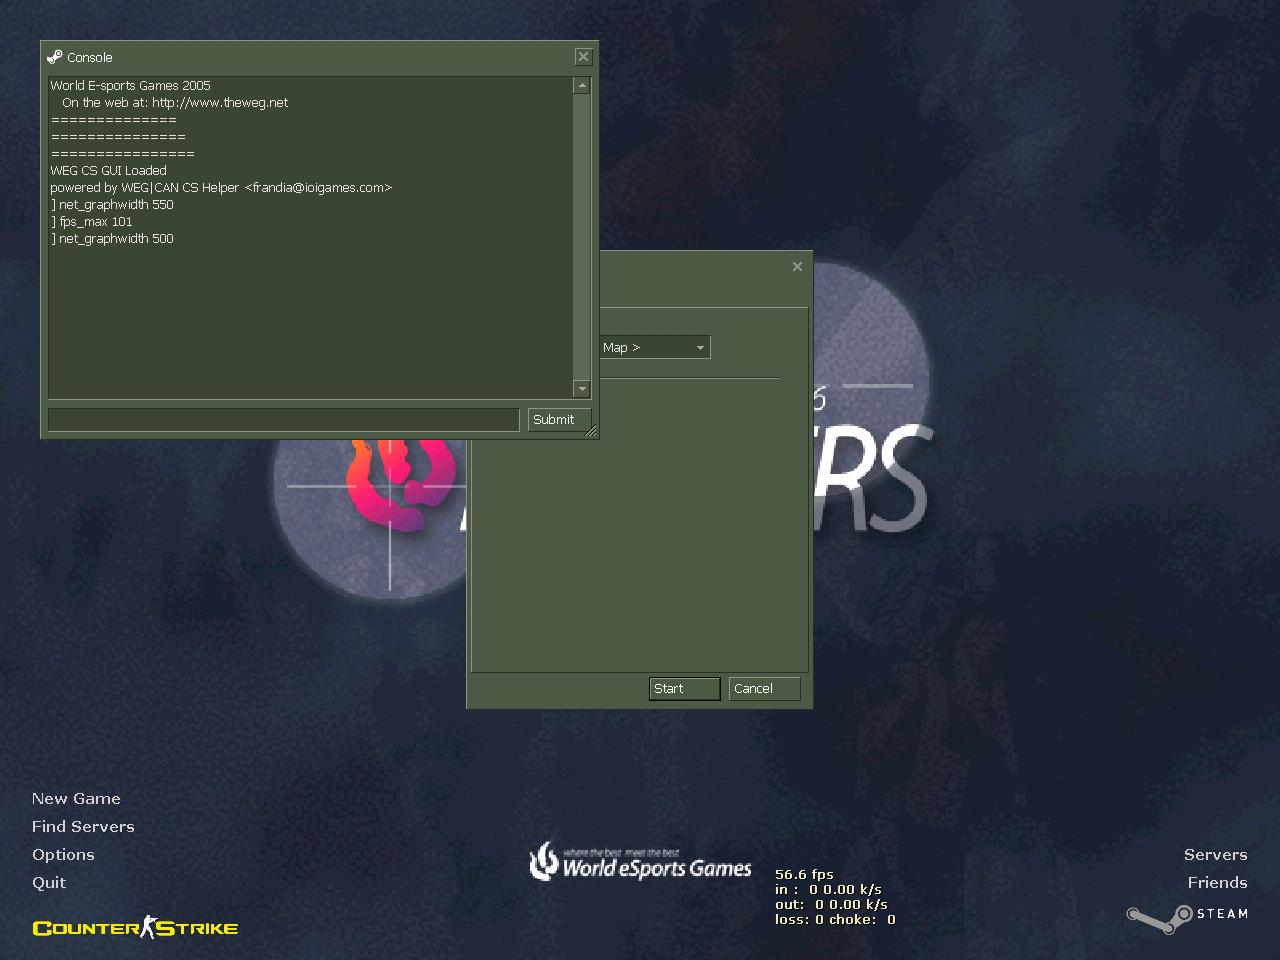Click the Cancel button
The image size is (1280, 960).
pos(764,688)
